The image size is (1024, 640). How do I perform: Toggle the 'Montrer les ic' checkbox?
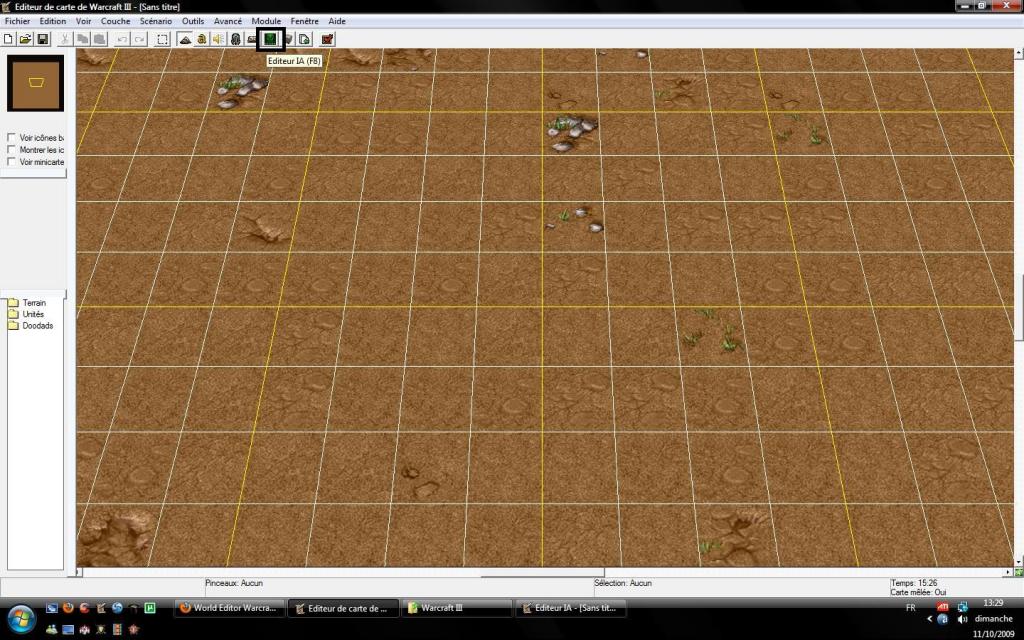point(11,150)
